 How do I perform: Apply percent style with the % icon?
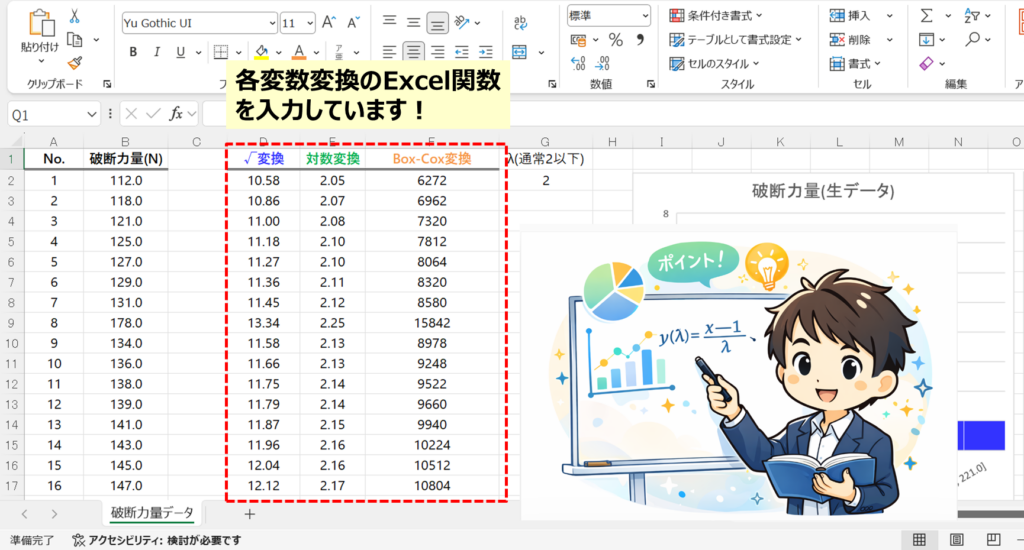tap(615, 40)
